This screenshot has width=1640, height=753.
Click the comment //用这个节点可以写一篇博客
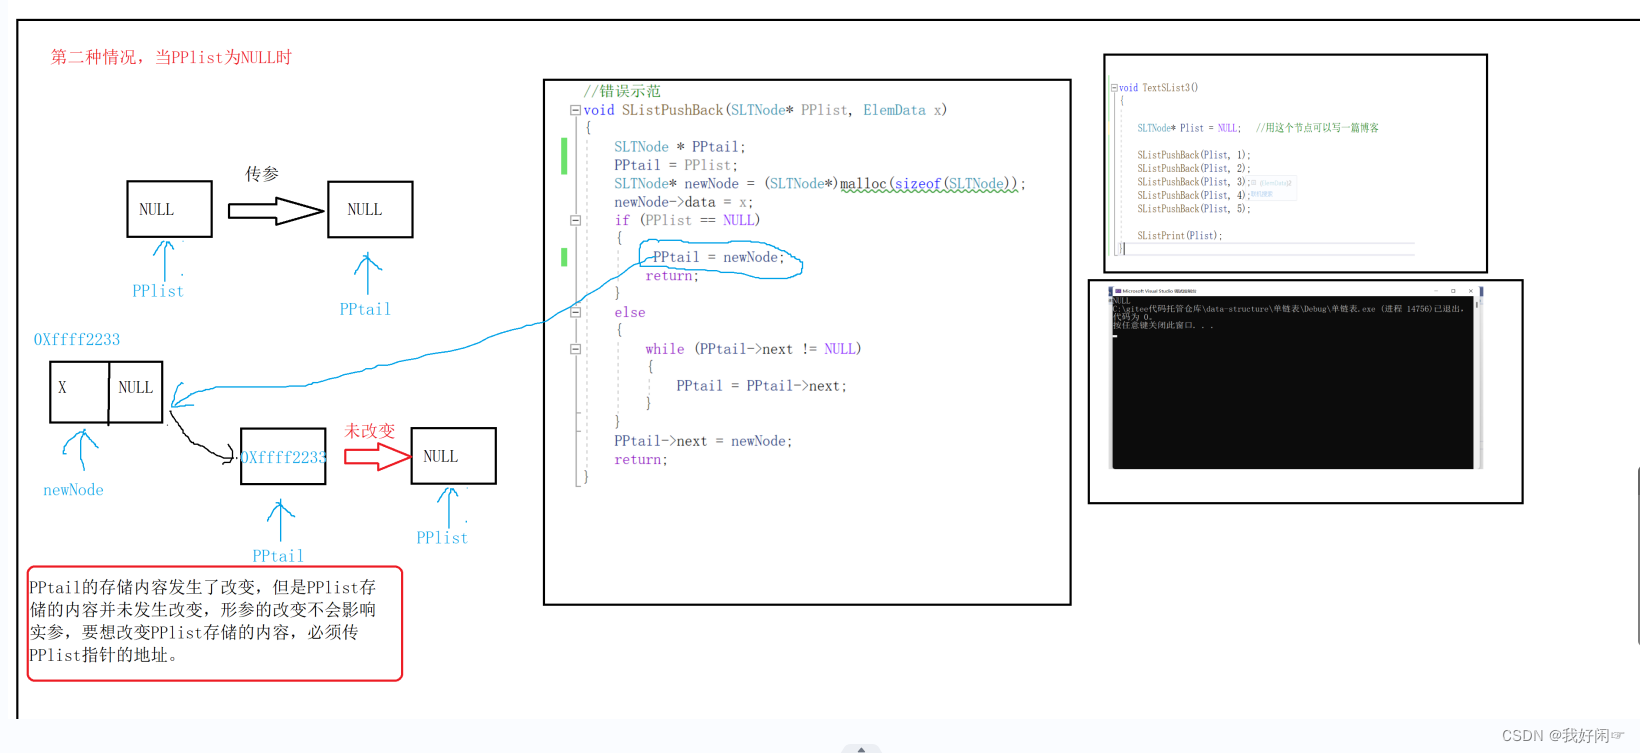[x=1317, y=128]
